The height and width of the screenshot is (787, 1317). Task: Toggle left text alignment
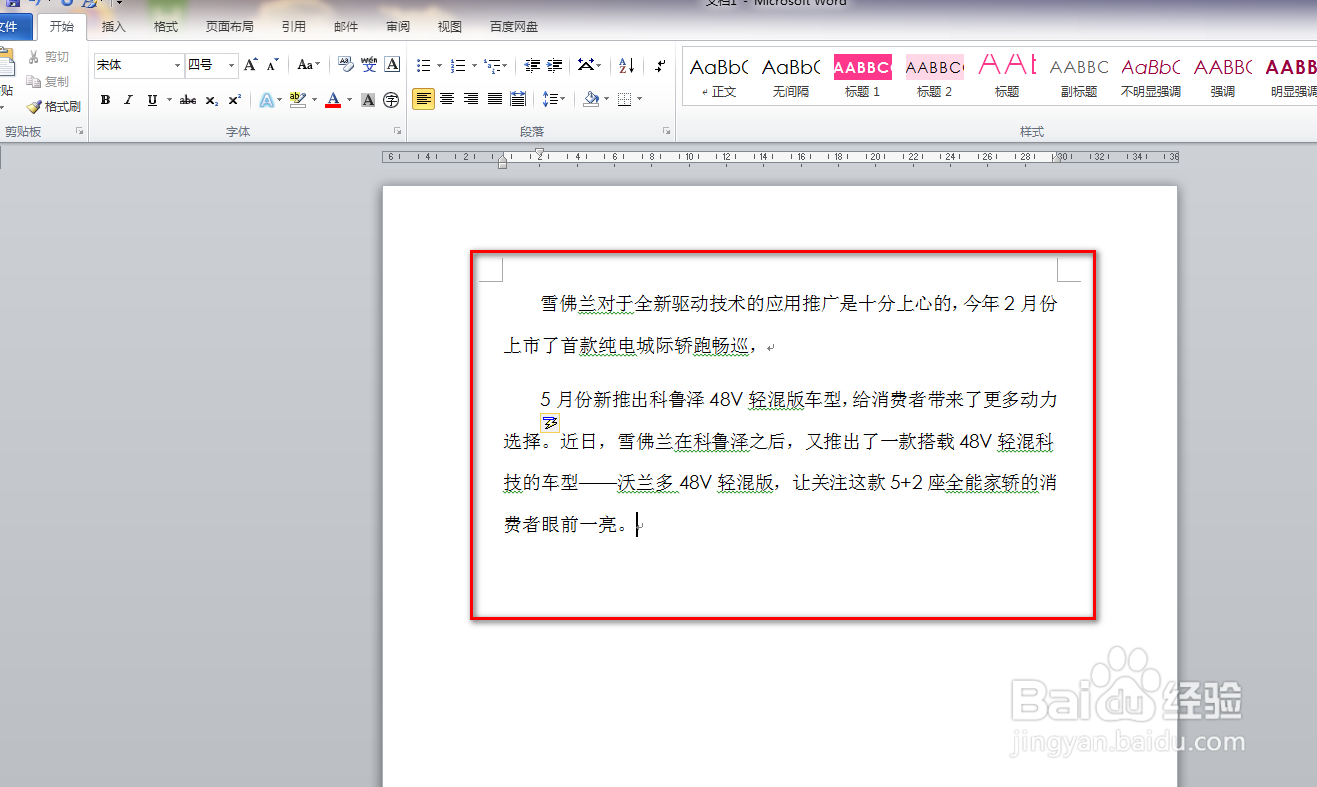(424, 99)
